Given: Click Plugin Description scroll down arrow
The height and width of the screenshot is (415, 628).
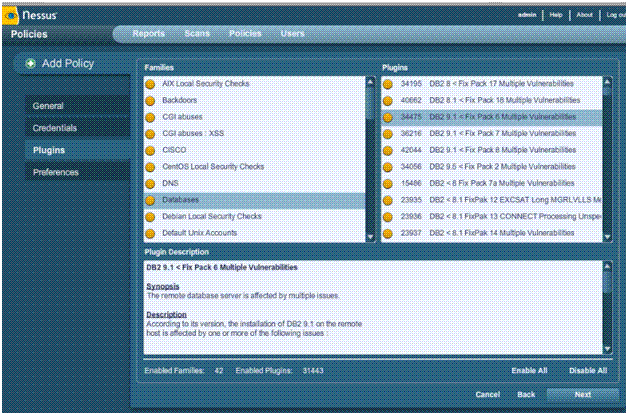Looking at the screenshot, I should [607, 349].
